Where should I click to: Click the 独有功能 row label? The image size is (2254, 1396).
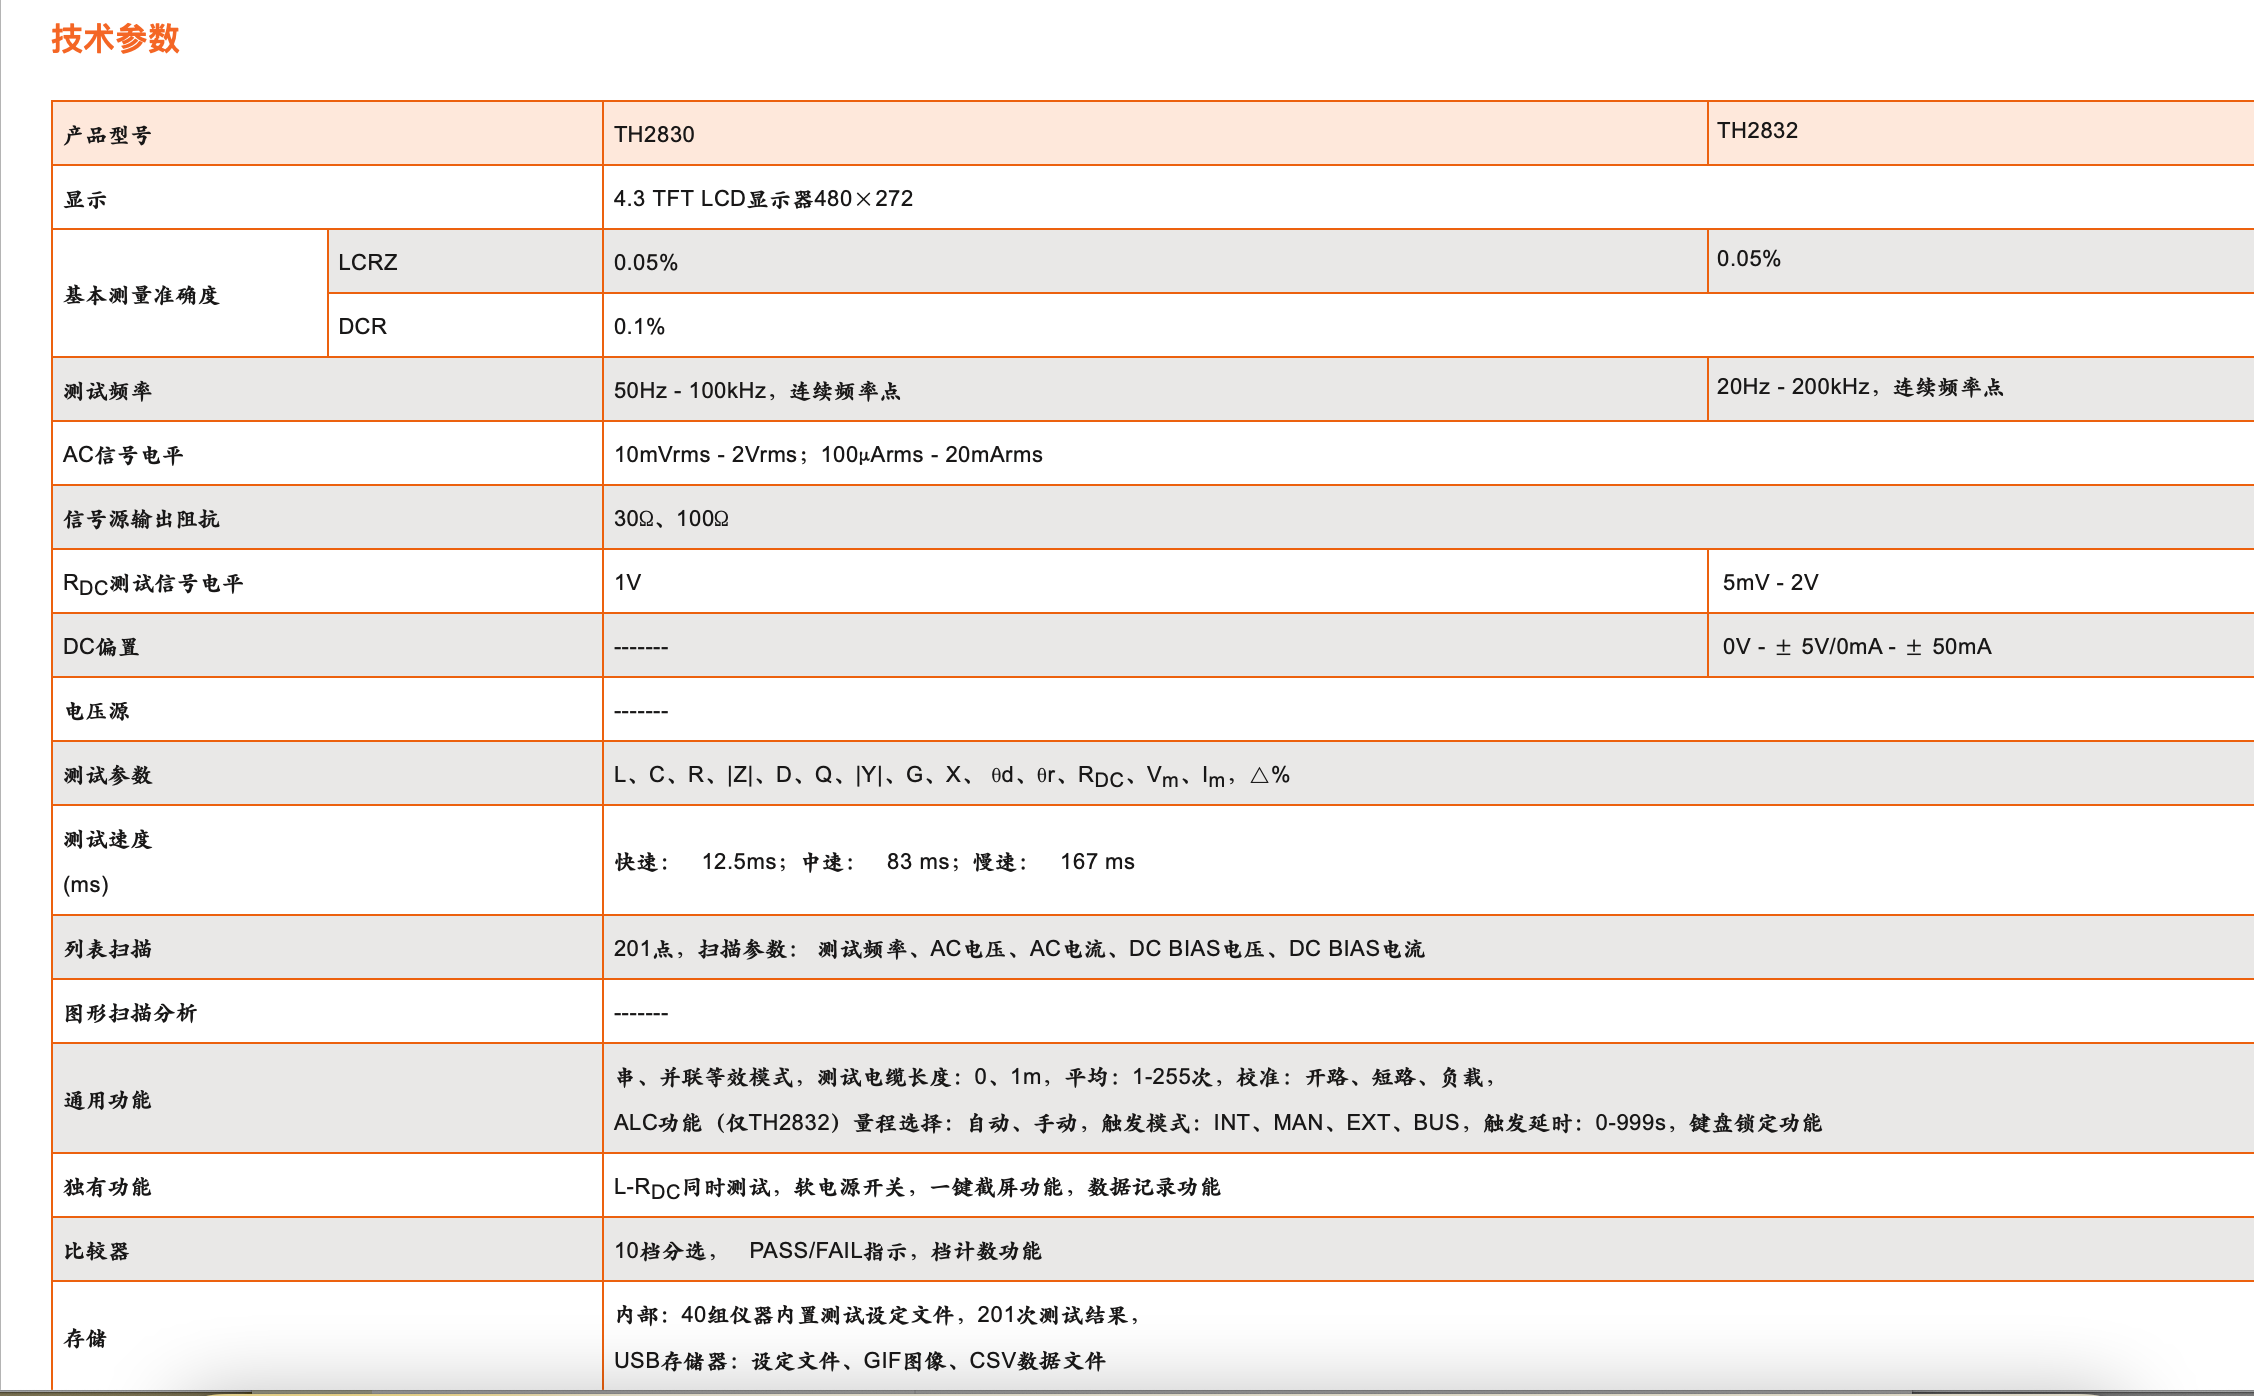[108, 1187]
